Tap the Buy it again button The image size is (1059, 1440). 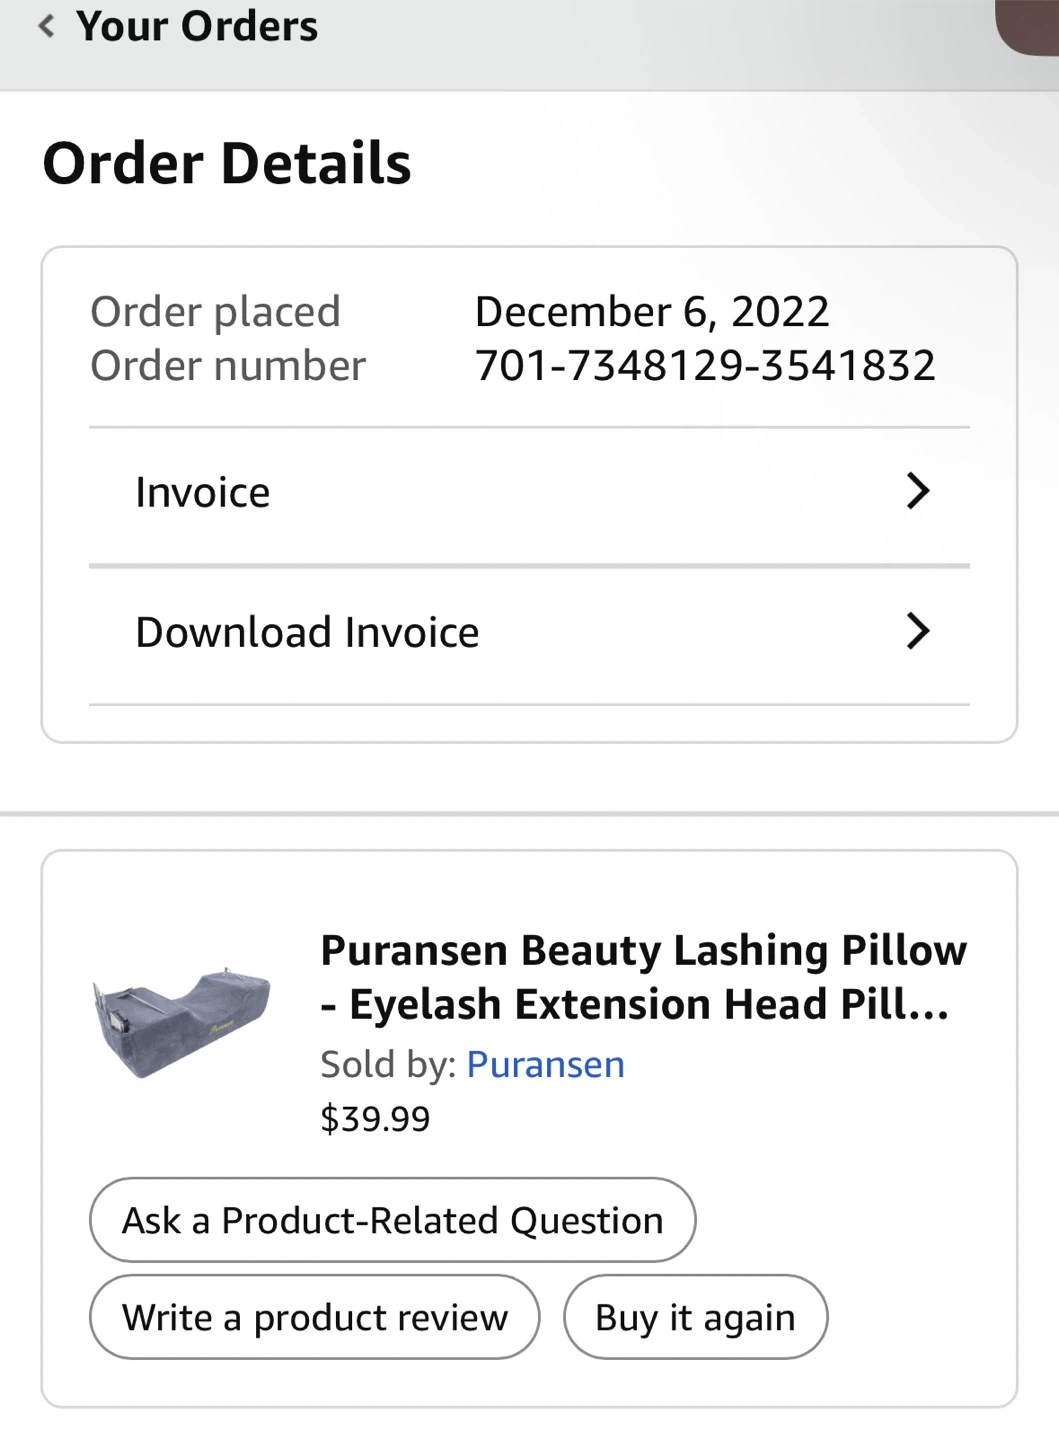point(695,1317)
